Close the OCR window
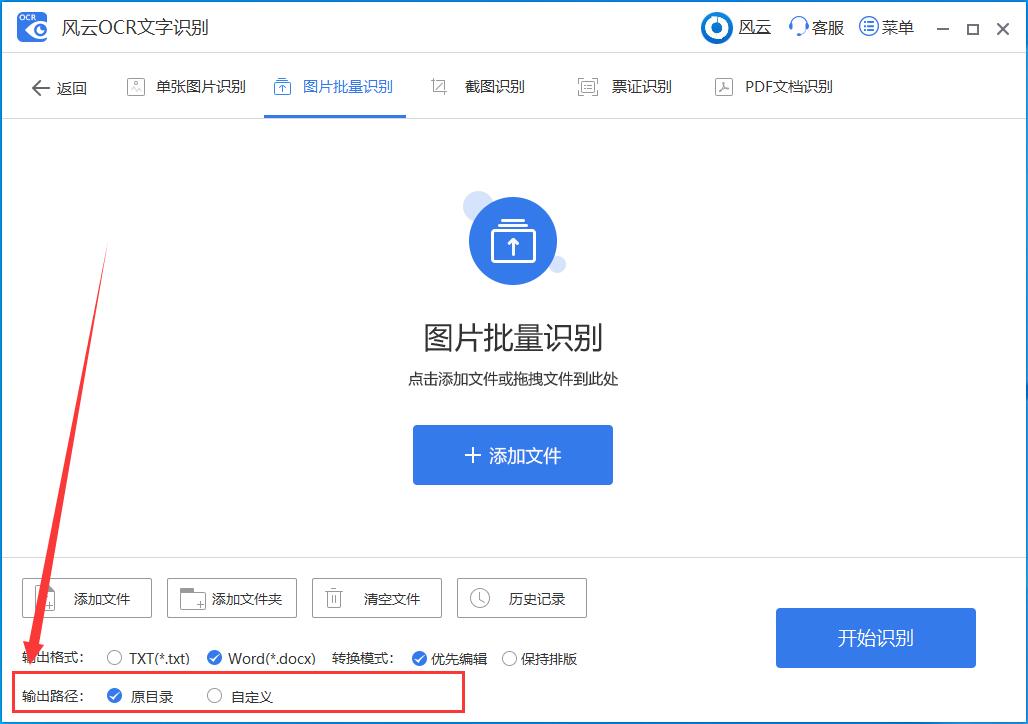 [x=1002, y=29]
